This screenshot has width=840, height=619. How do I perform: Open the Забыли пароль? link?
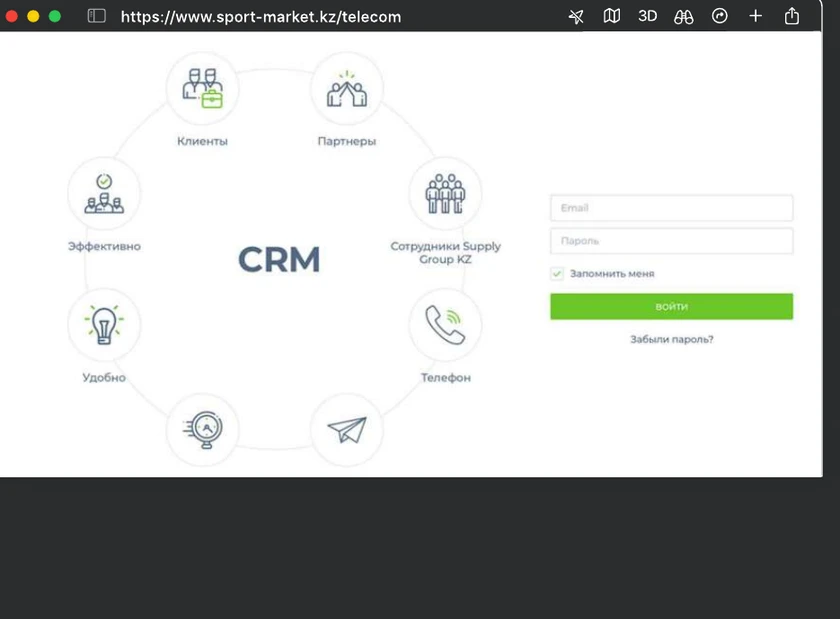tap(671, 339)
